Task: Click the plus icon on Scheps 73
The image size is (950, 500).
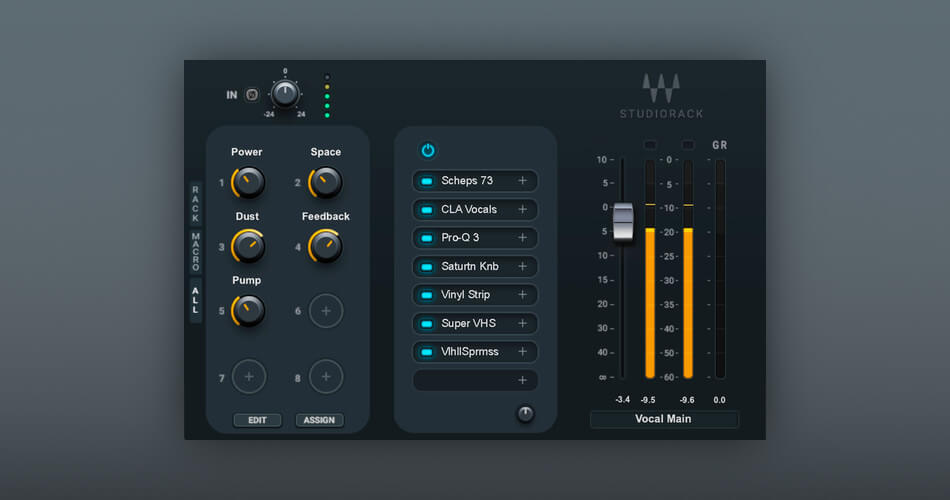Action: [522, 181]
